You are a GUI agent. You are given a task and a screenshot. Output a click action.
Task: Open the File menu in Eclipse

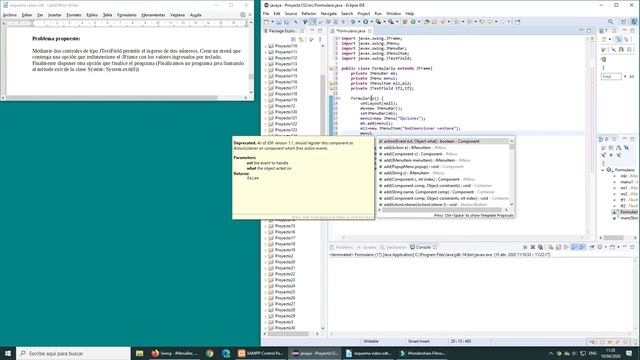(x=266, y=13)
